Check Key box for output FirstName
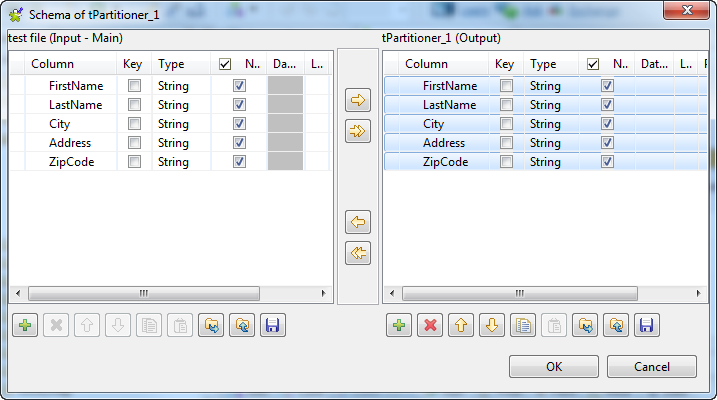 click(x=507, y=86)
